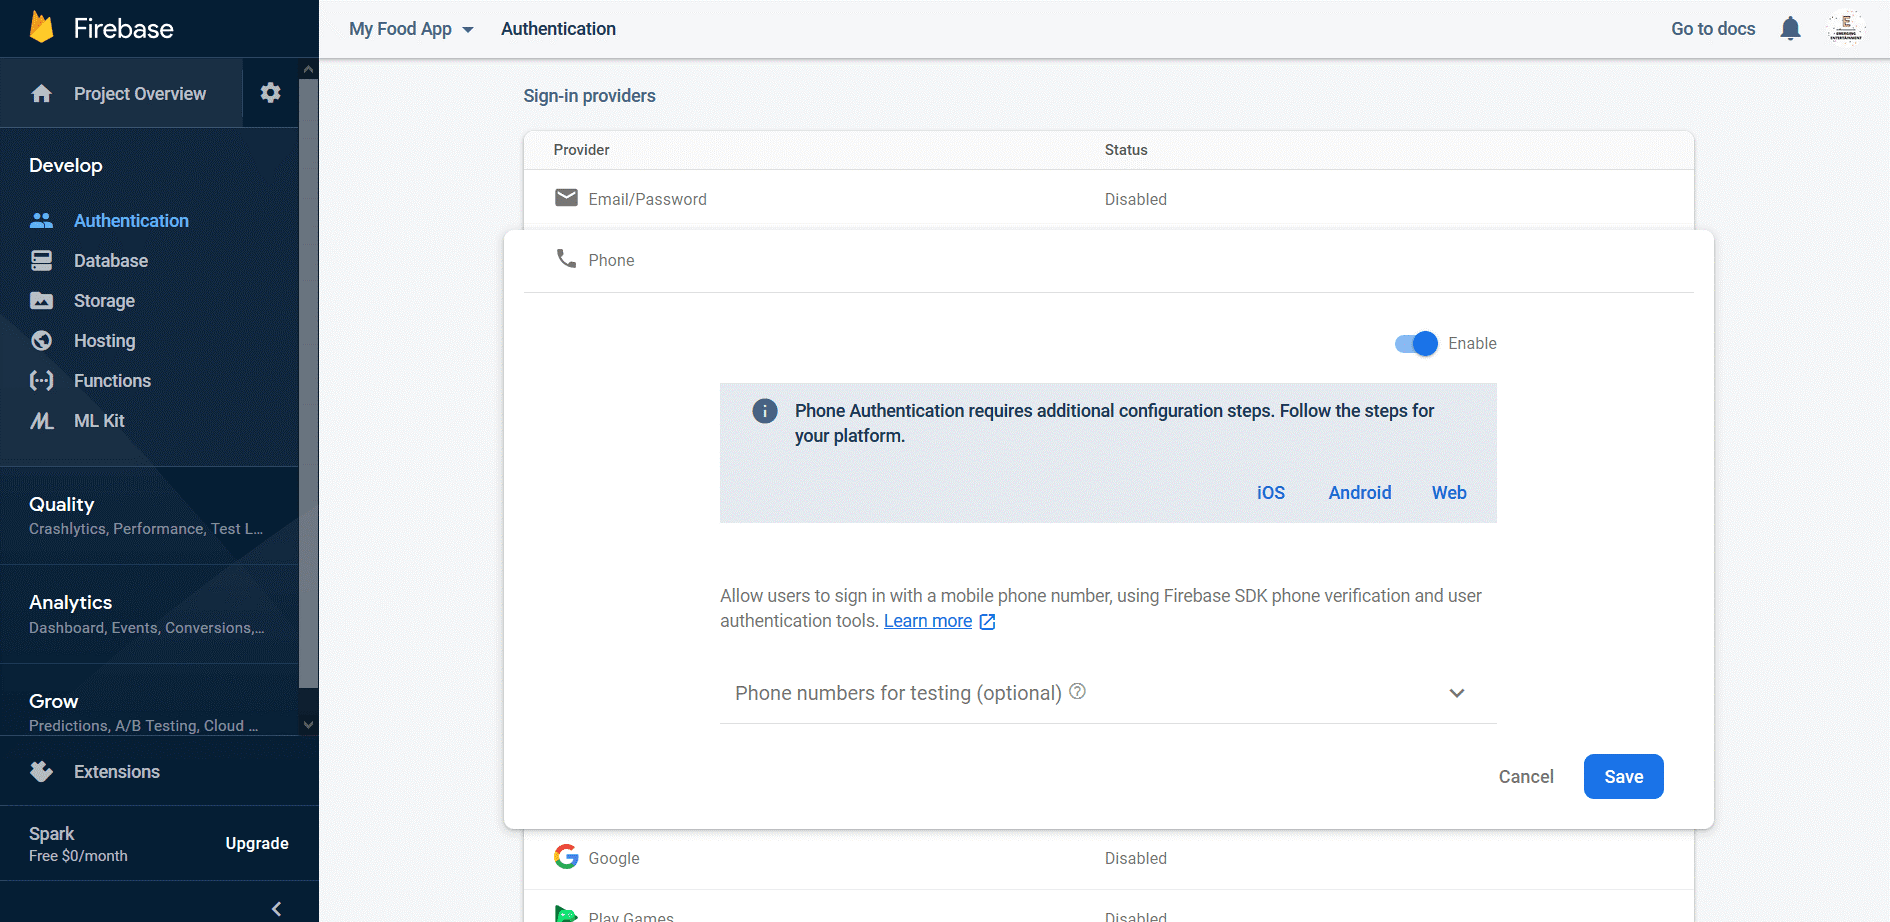Disable the Phone provider Enable toggle
The height and width of the screenshot is (922, 1890).
click(x=1413, y=343)
